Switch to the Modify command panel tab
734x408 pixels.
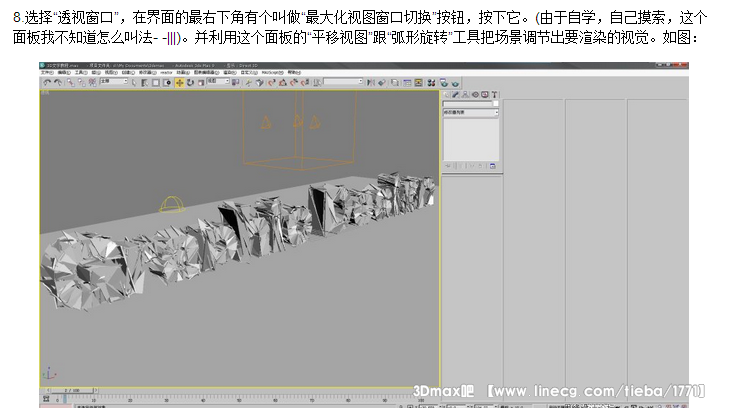455,94
